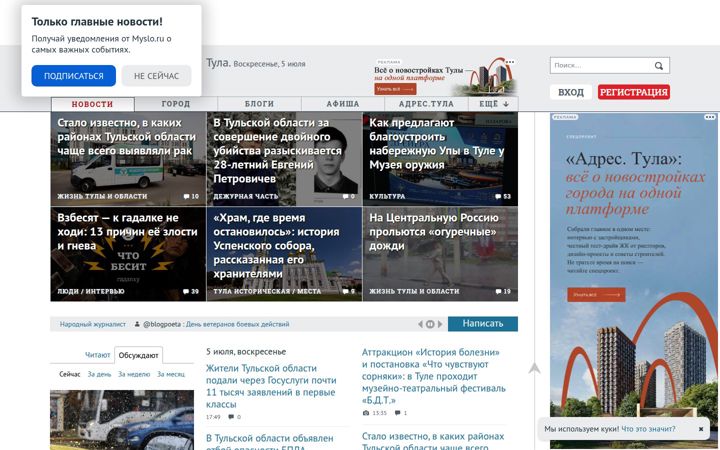Go to previous blog ticker item
This screenshot has height=450, width=720.
coord(420,324)
